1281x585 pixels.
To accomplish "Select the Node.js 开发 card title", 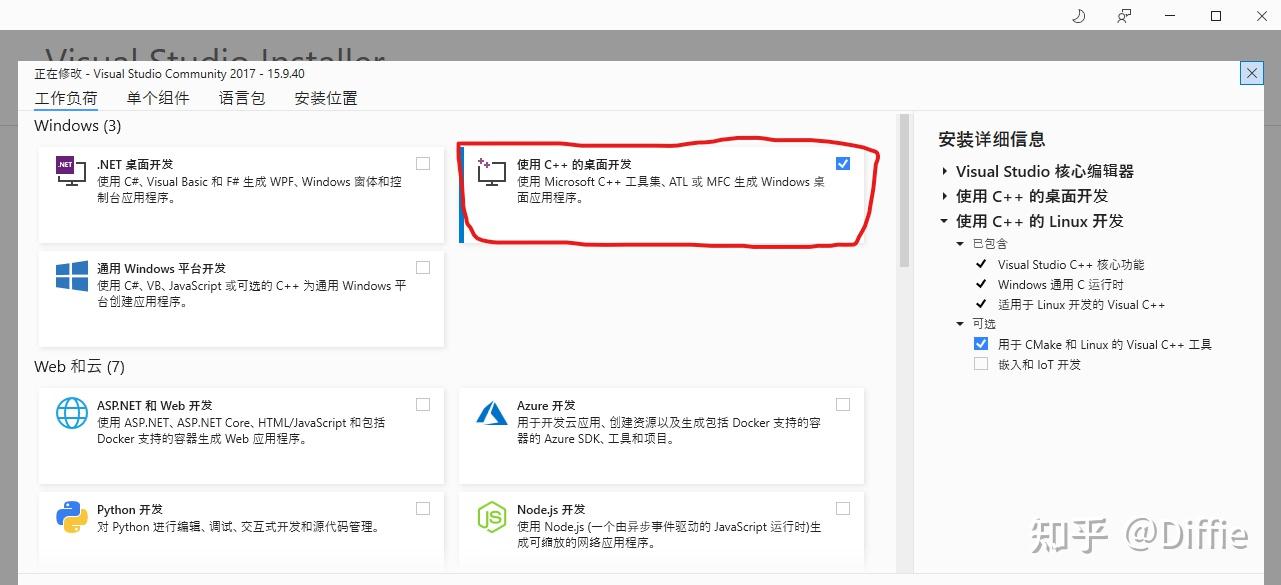I will (551, 509).
